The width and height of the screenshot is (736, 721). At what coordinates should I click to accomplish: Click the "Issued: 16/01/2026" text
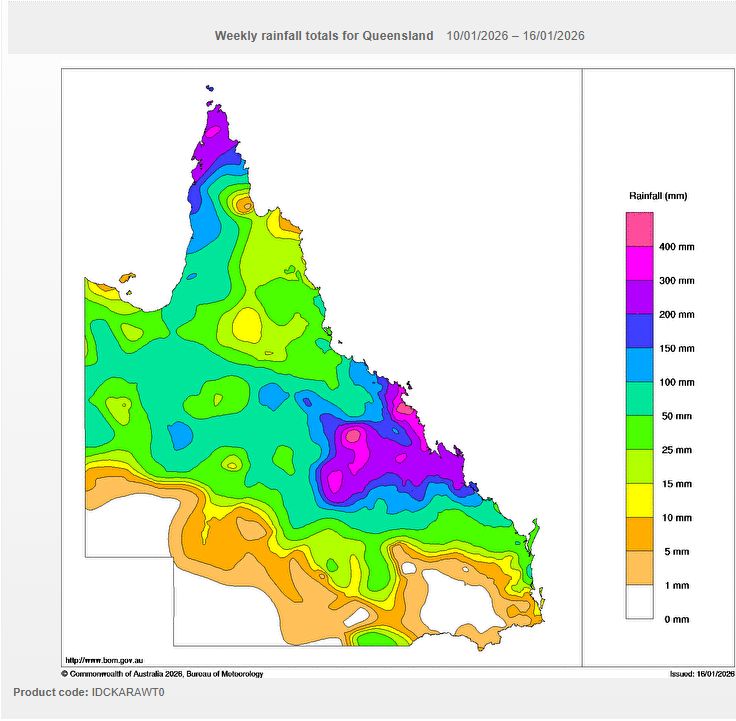pos(701,674)
